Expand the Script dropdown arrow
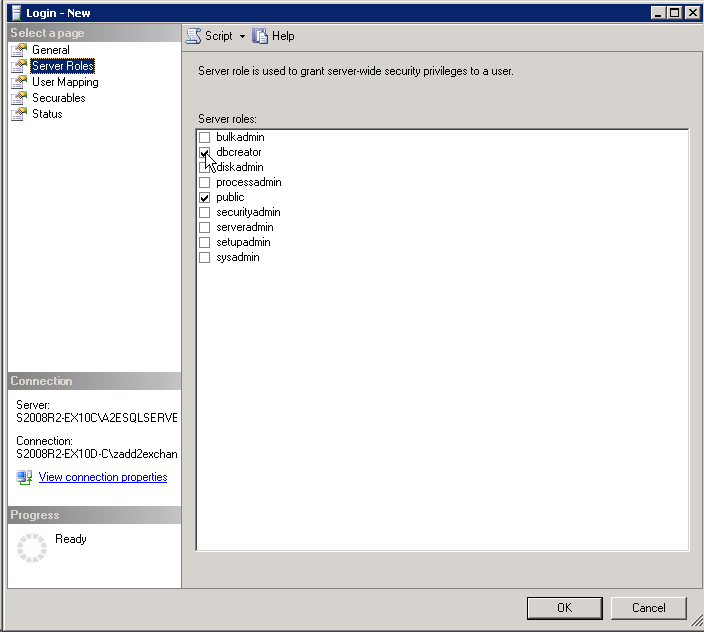 pyautogui.click(x=242, y=36)
